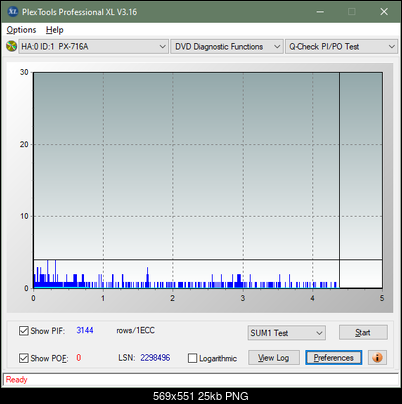This screenshot has height=404, width=402.
Task: Click the PIF value 3144
Action: pyautogui.click(x=85, y=330)
